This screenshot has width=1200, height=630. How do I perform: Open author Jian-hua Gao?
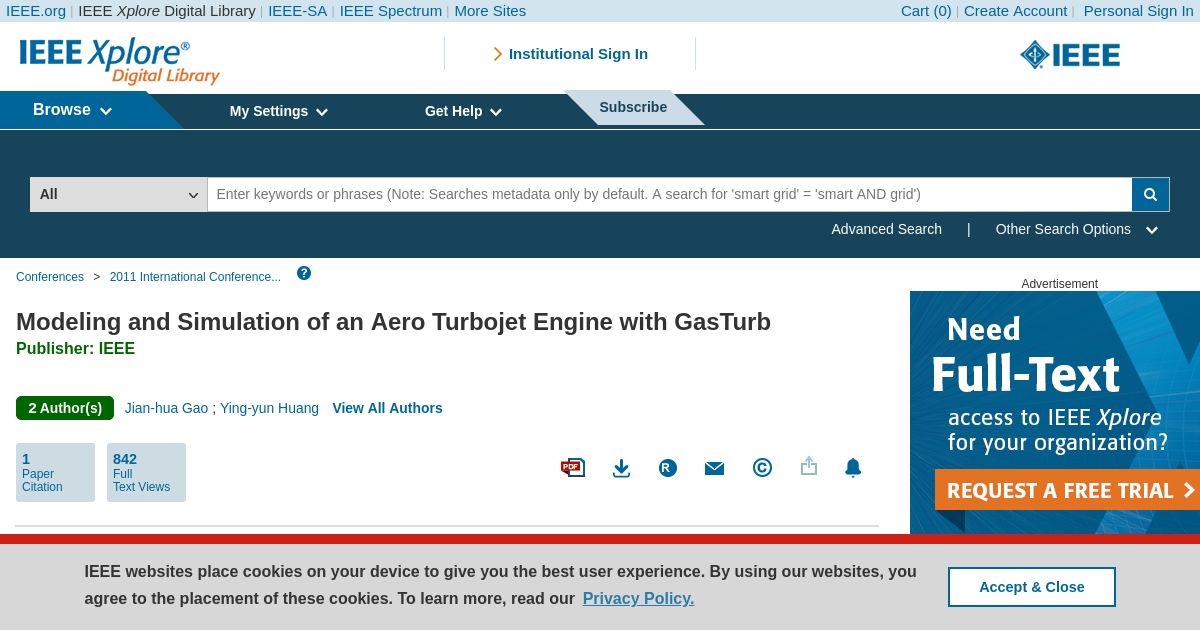point(166,408)
